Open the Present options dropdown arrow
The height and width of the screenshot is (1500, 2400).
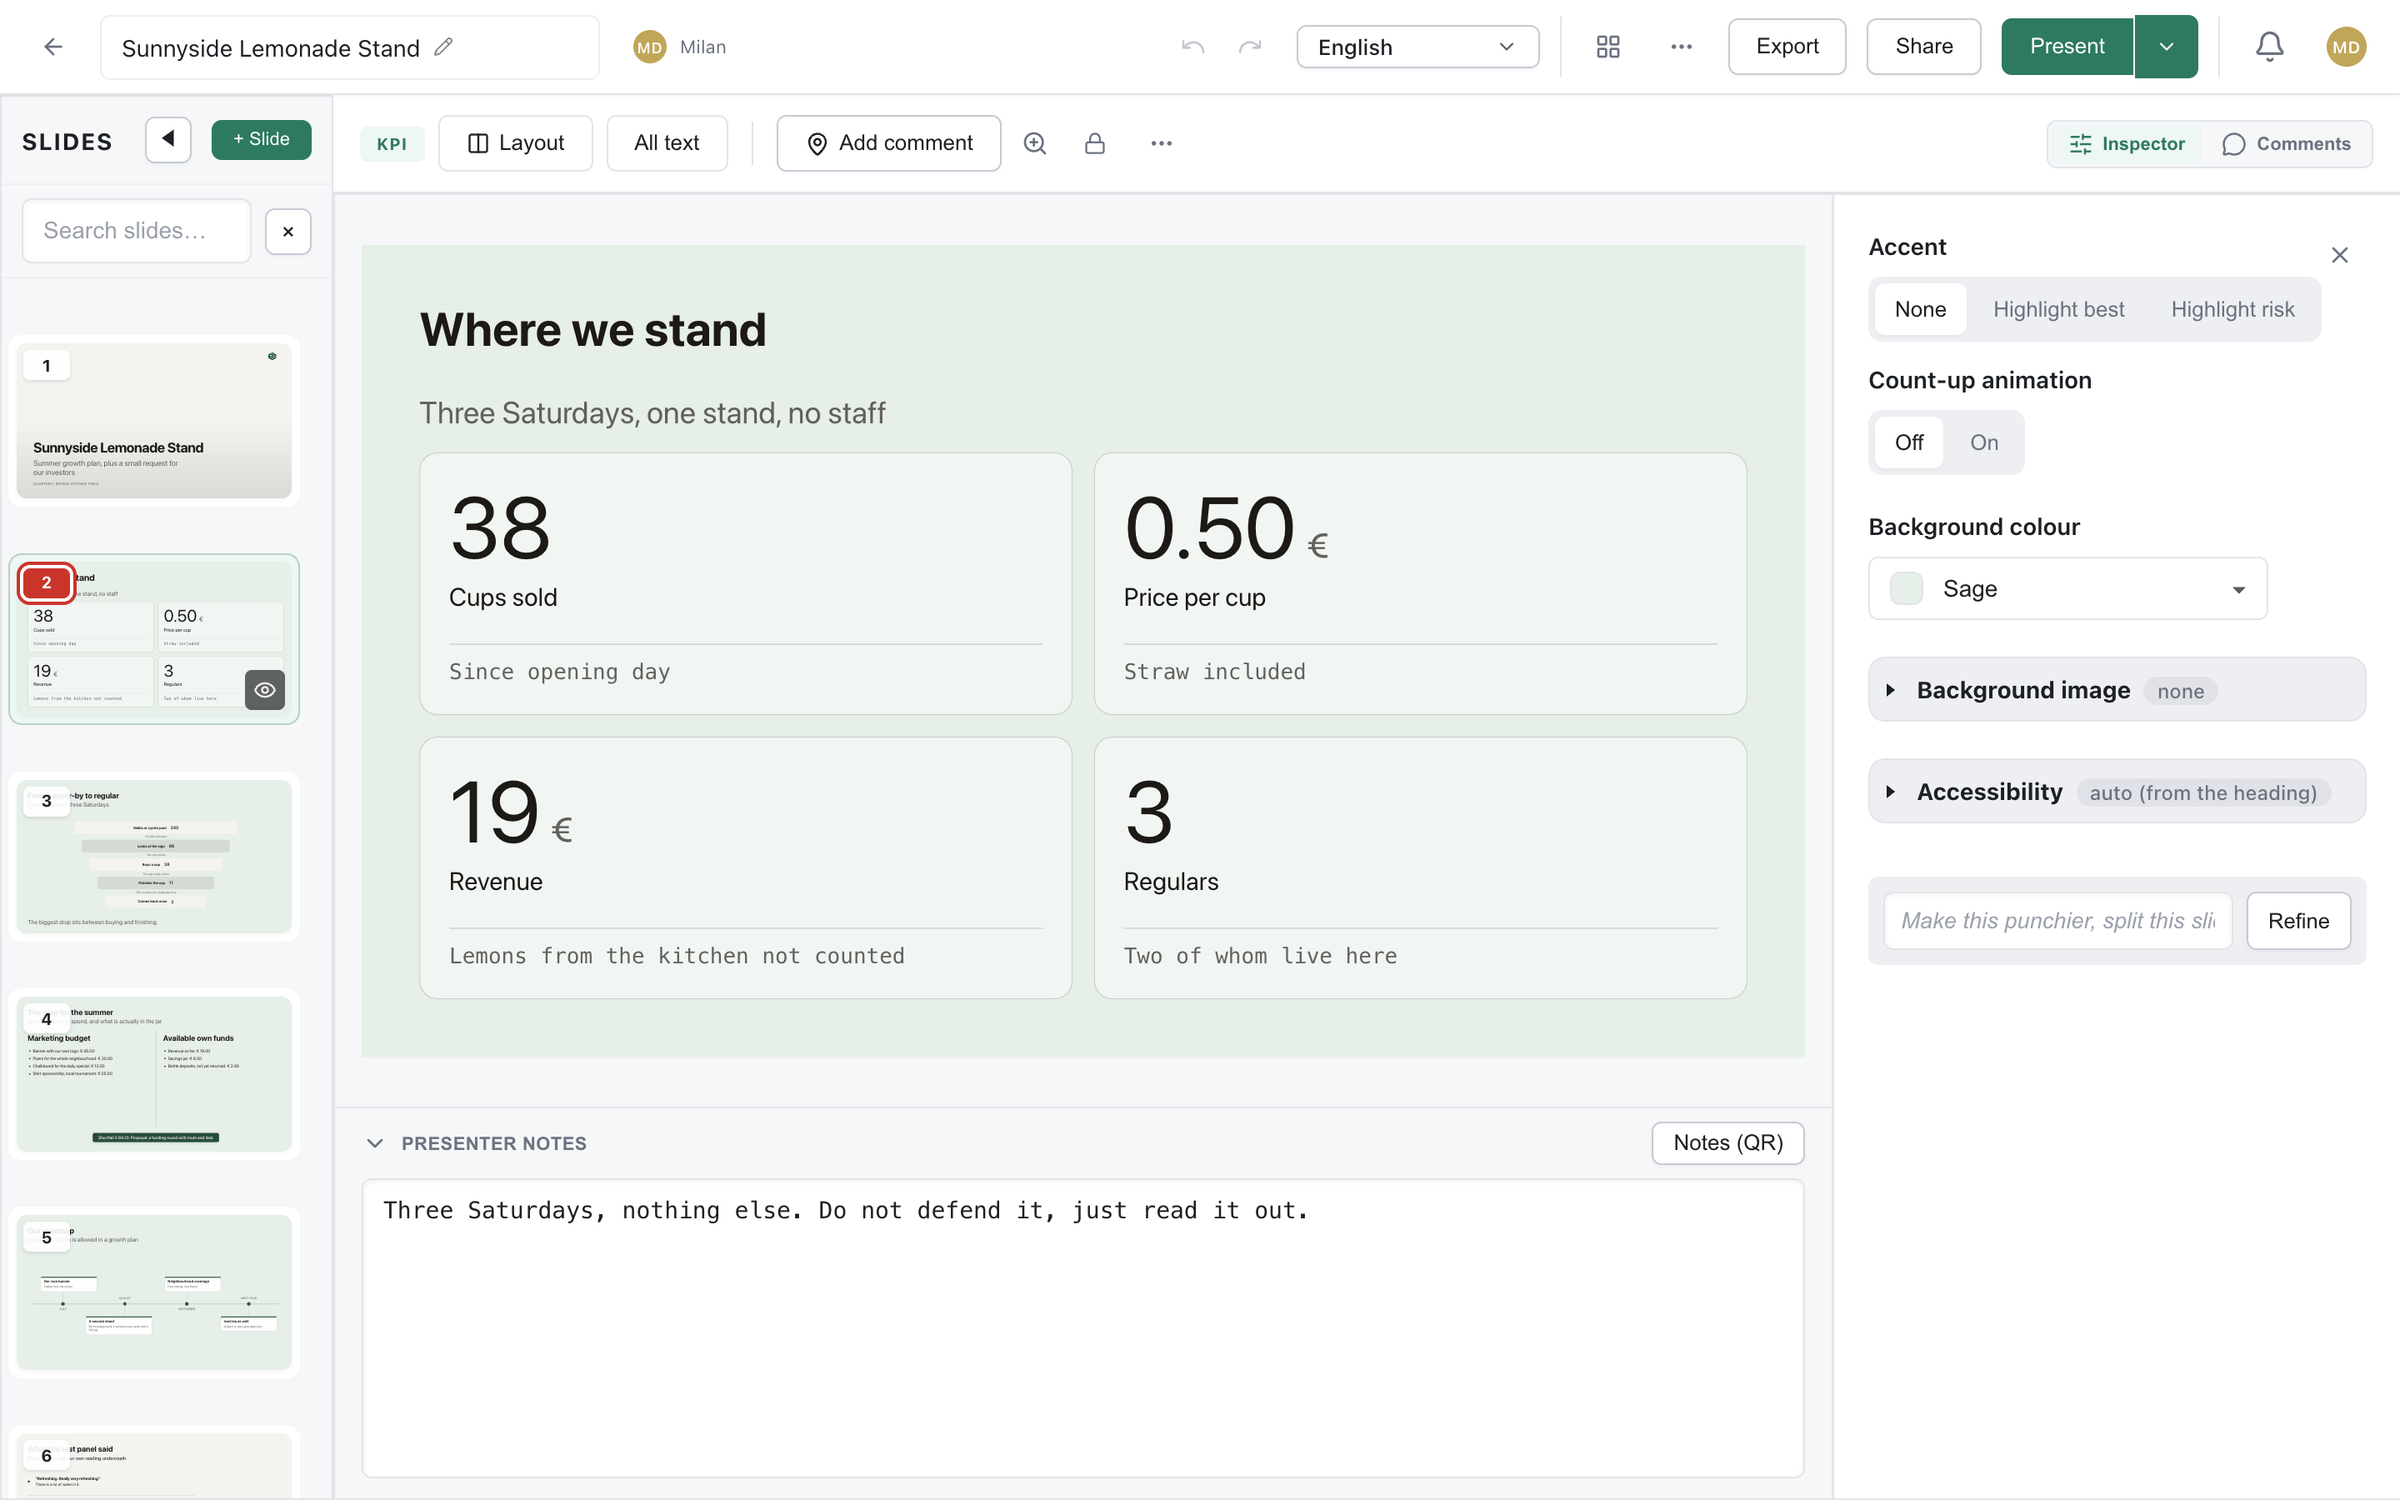(x=2166, y=47)
